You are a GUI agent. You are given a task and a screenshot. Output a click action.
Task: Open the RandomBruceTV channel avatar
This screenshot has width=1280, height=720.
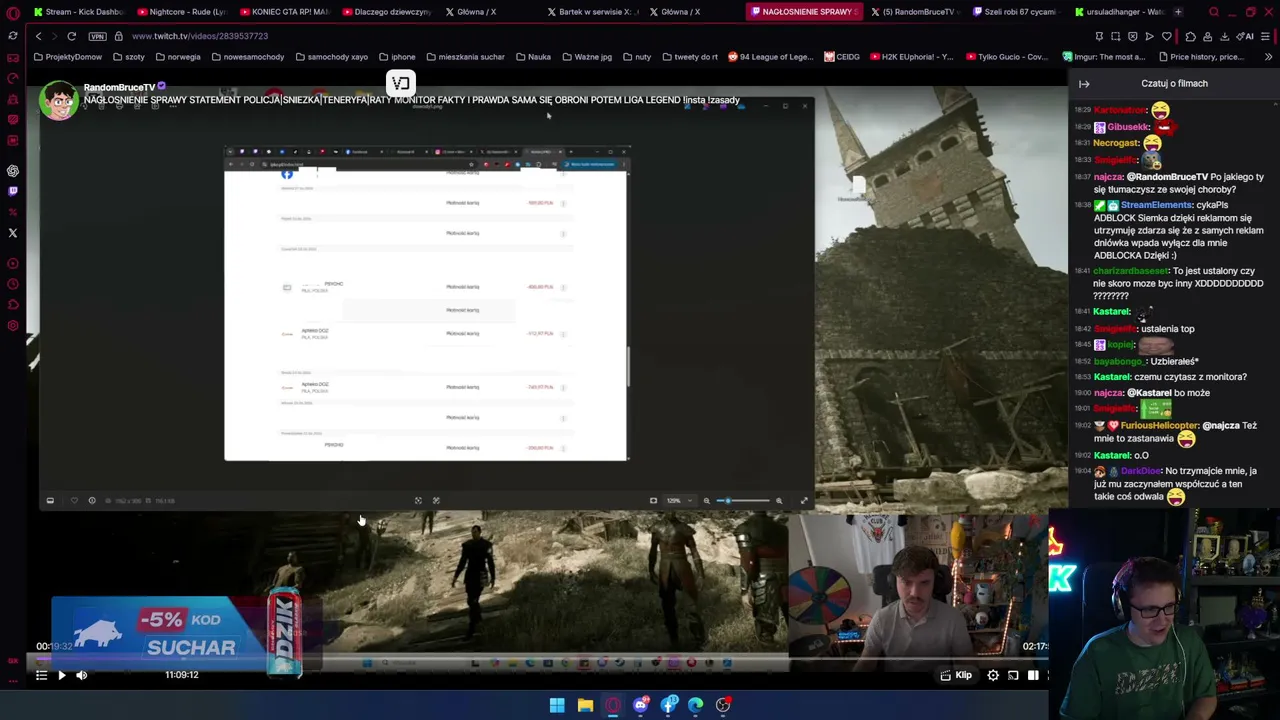point(59,101)
